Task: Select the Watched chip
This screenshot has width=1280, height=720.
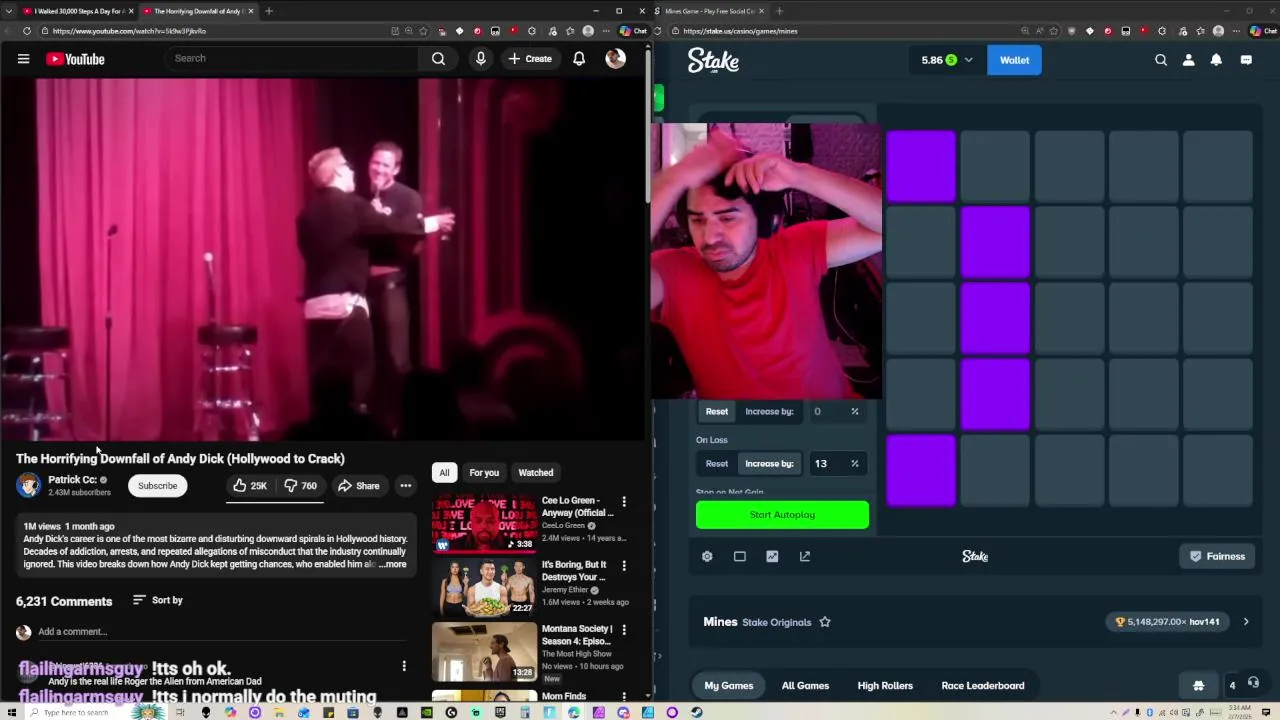Action: (x=535, y=473)
